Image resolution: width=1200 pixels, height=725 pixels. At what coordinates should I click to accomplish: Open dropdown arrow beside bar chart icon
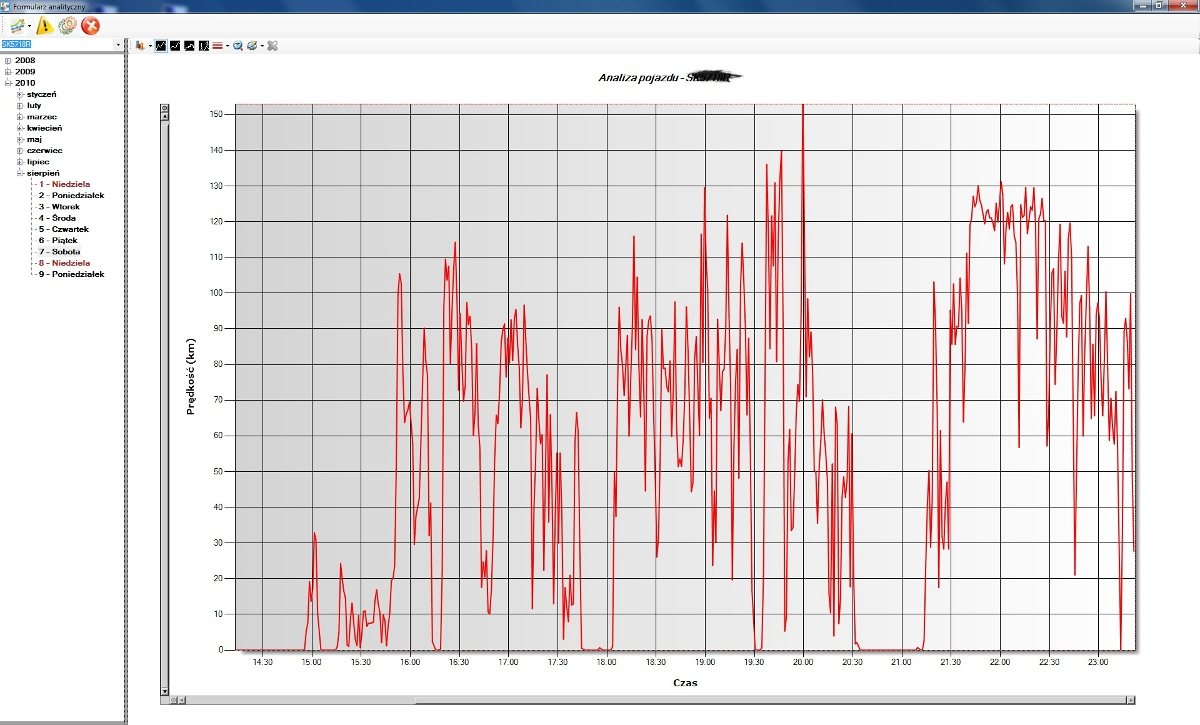point(150,45)
